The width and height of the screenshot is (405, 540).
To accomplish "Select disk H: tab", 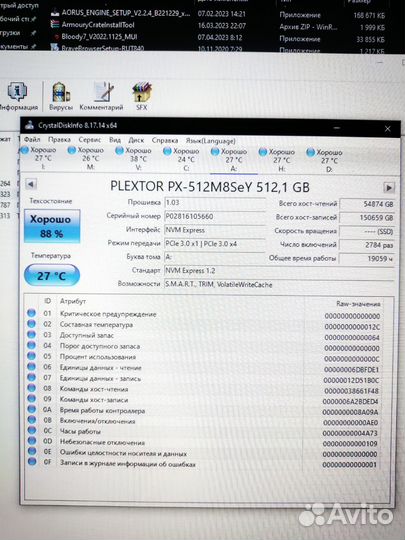I will pyautogui.click(x=278, y=160).
